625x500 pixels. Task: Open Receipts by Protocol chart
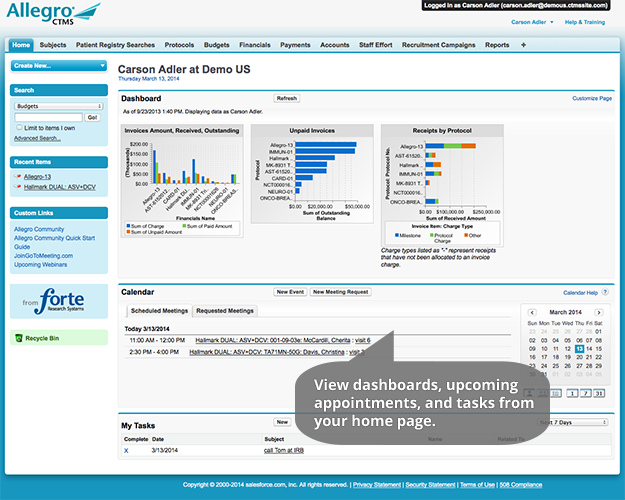(x=442, y=185)
